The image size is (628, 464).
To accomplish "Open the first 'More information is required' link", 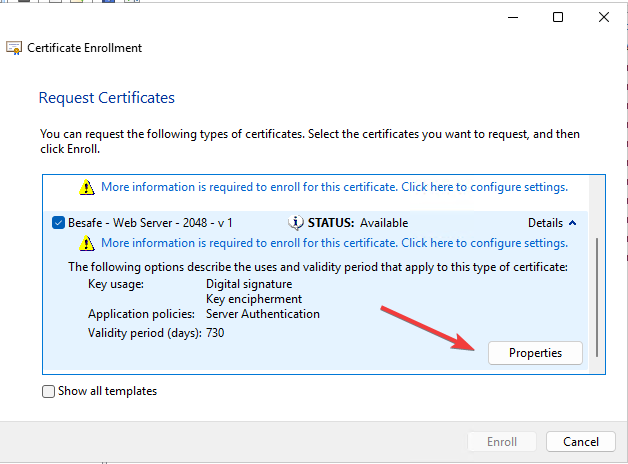I will point(334,187).
